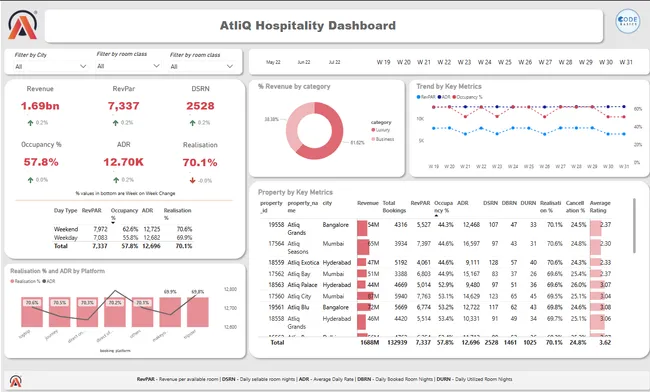Click the AtliQ logo at top left

point(23,25)
